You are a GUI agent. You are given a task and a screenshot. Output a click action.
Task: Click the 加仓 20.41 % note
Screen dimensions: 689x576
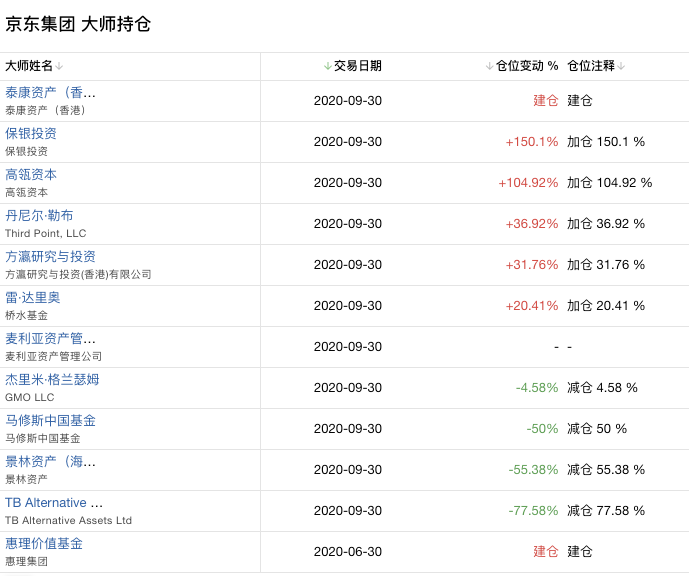[x=606, y=305]
